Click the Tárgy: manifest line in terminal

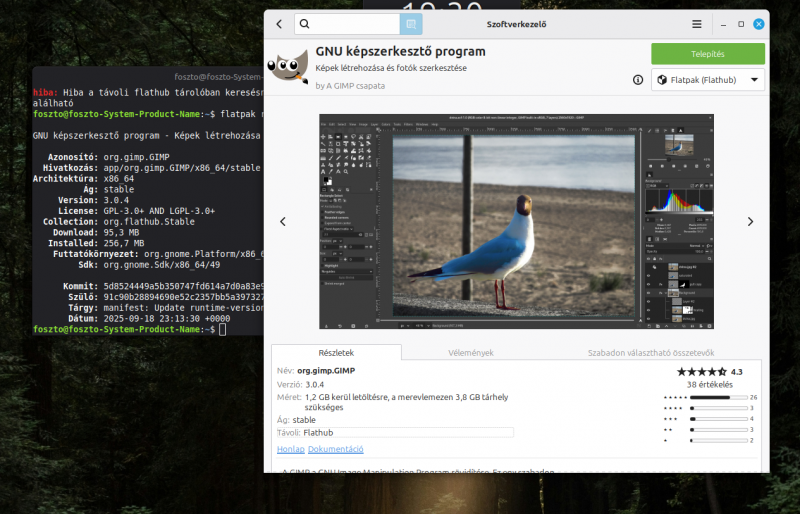(x=166, y=308)
